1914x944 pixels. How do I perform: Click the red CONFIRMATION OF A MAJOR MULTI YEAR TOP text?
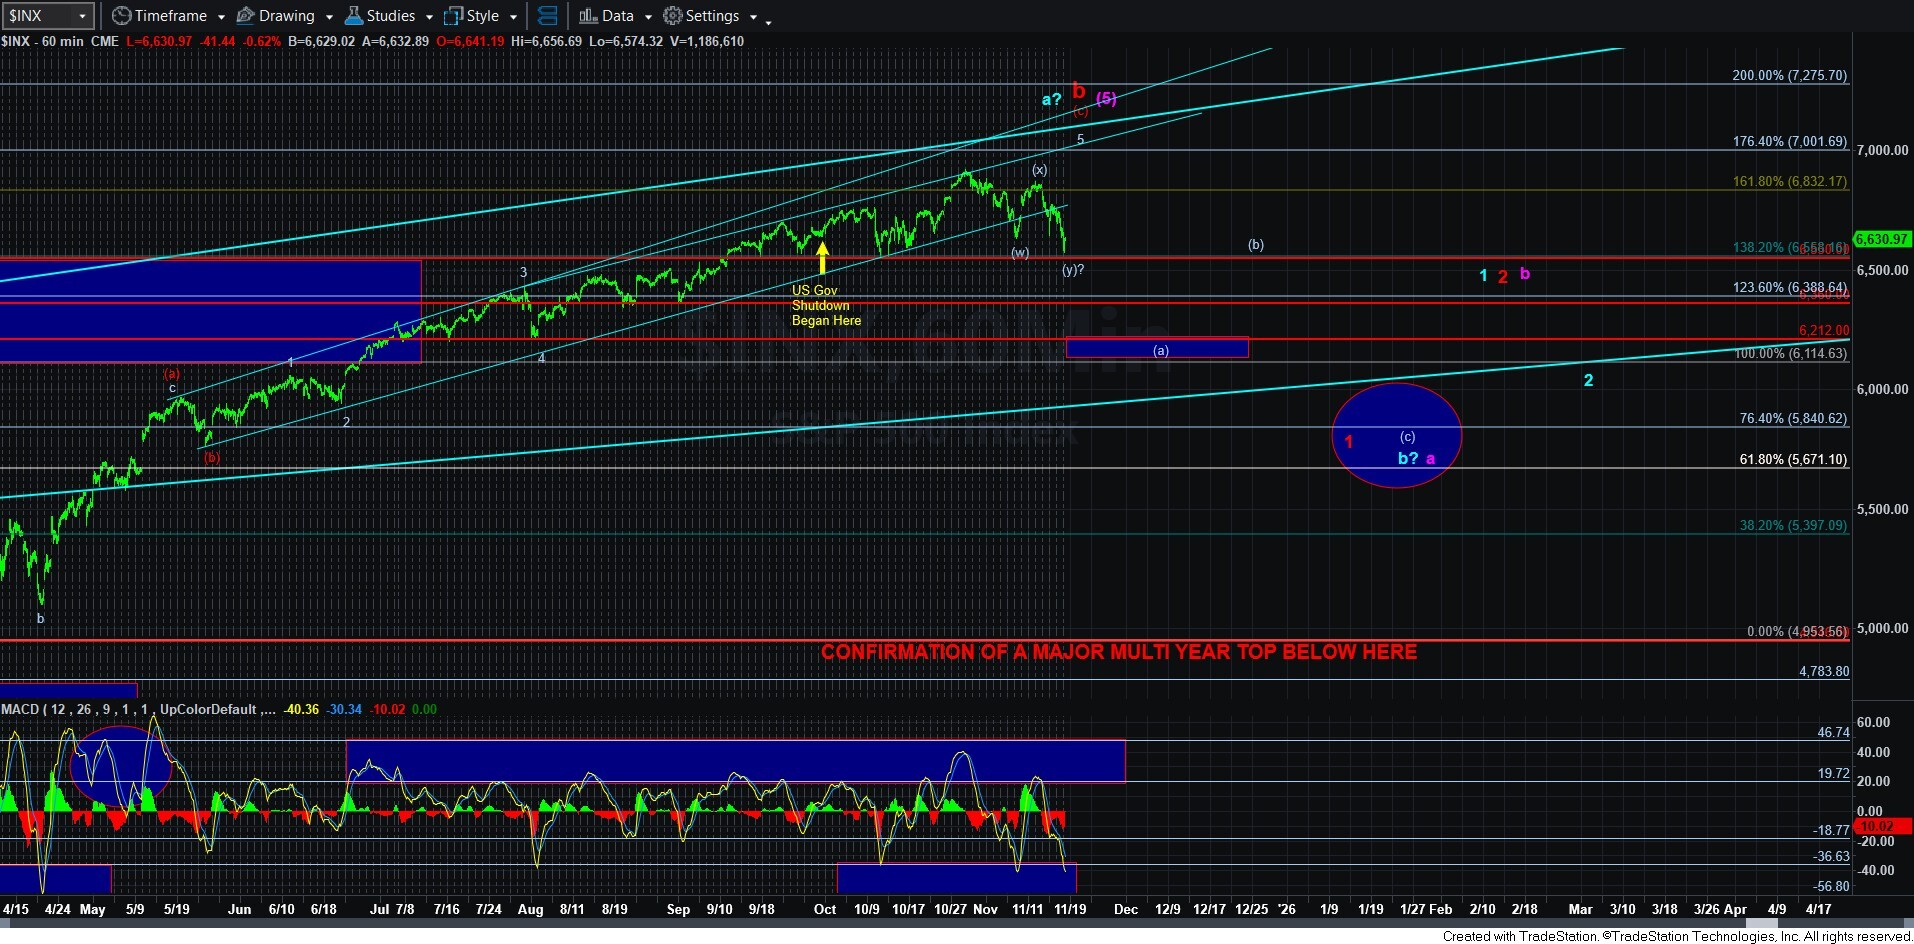1118,652
